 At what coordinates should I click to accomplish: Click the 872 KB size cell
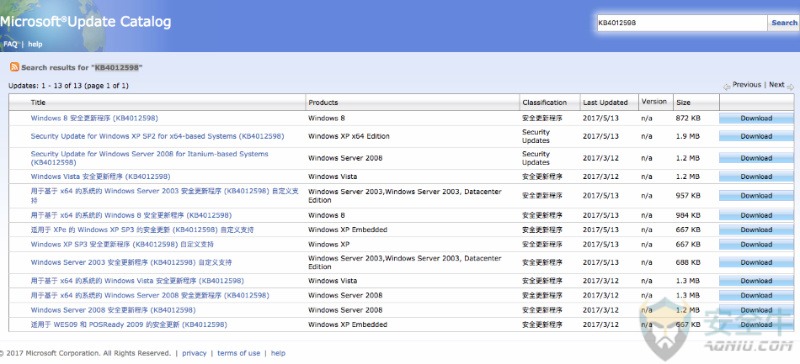[688, 118]
